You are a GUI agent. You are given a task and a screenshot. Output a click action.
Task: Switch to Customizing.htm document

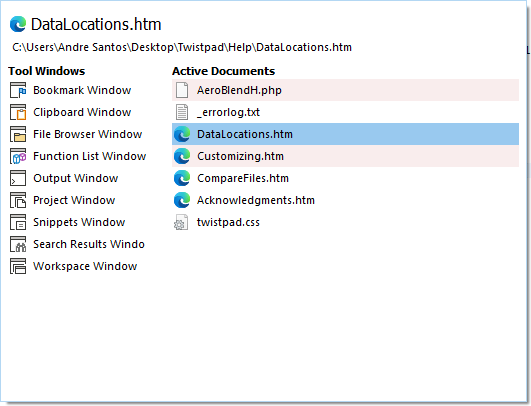point(345,156)
